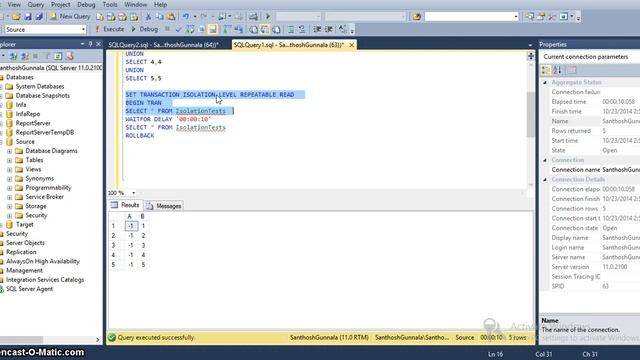Close the Object Explorer panel
This screenshot has height=360, width=640.
click(x=98, y=44)
